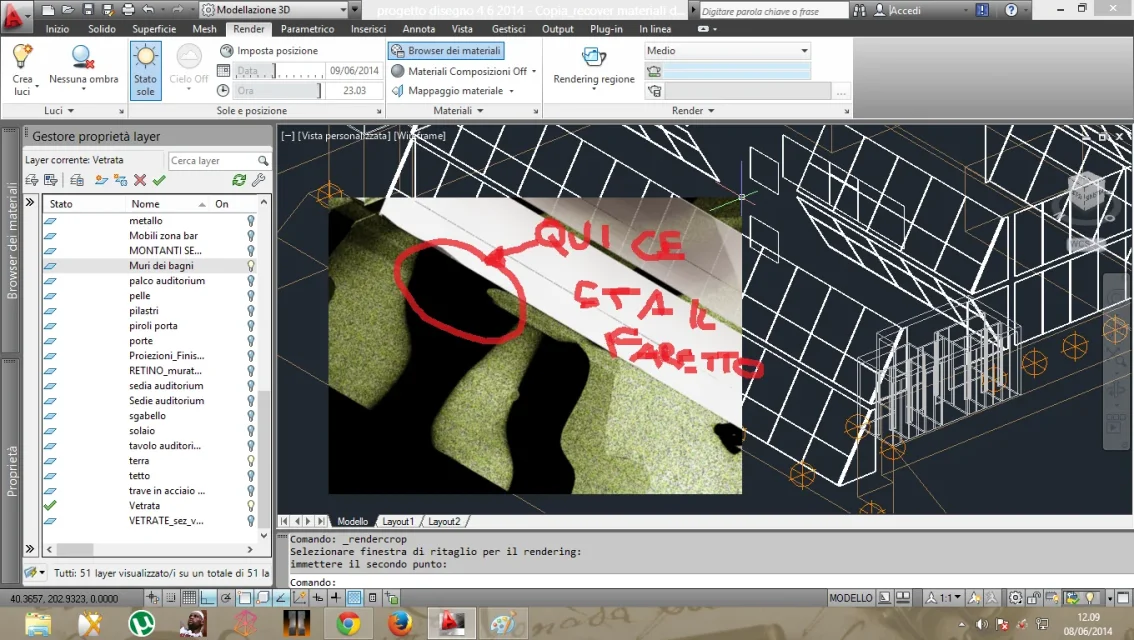Click the refresh layers green arrows icon
The image size is (1134, 640).
click(x=238, y=180)
